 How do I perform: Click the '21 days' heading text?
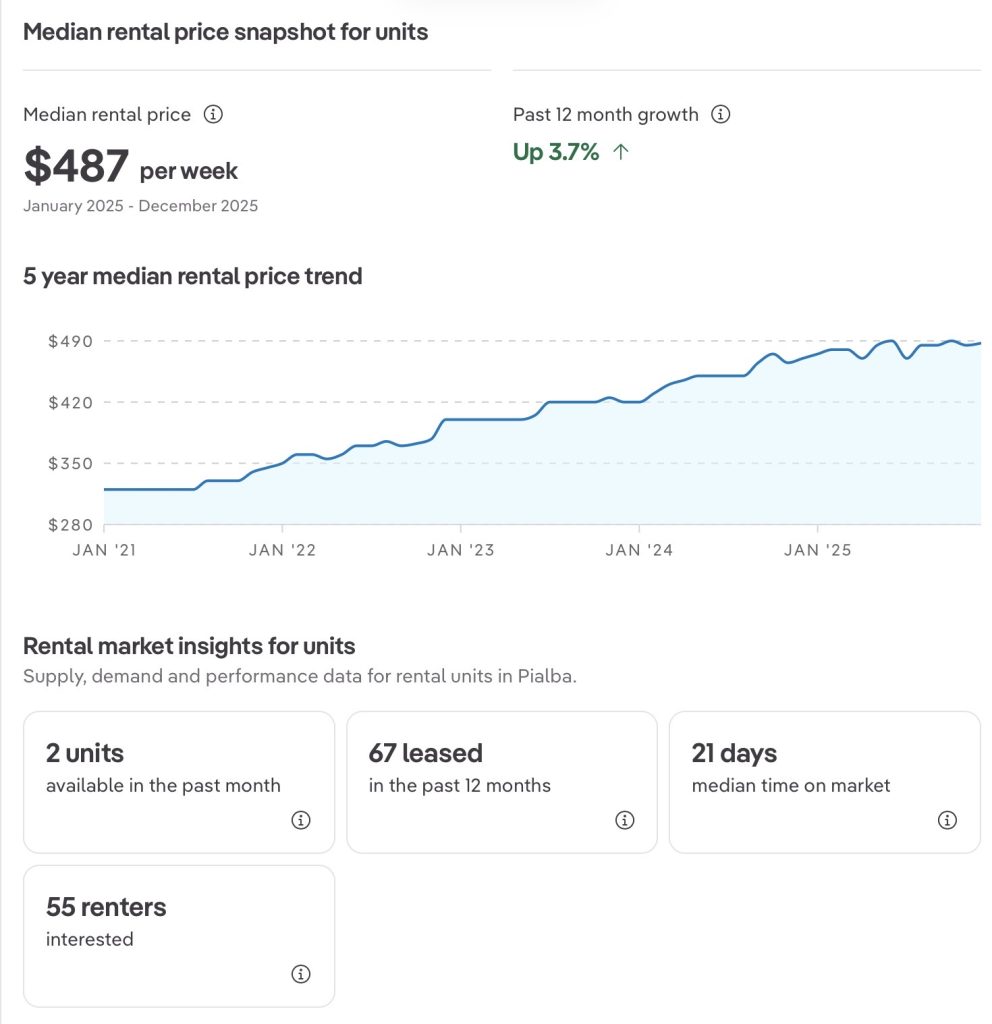734,753
